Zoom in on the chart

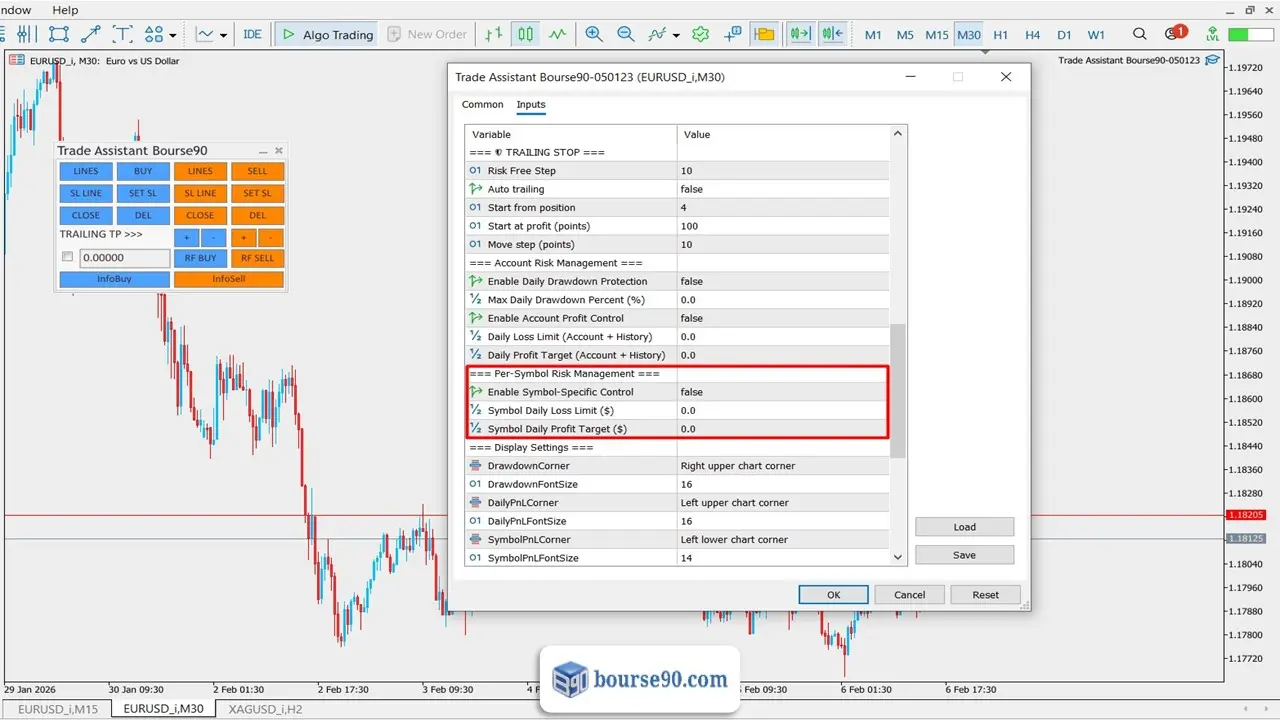594,34
